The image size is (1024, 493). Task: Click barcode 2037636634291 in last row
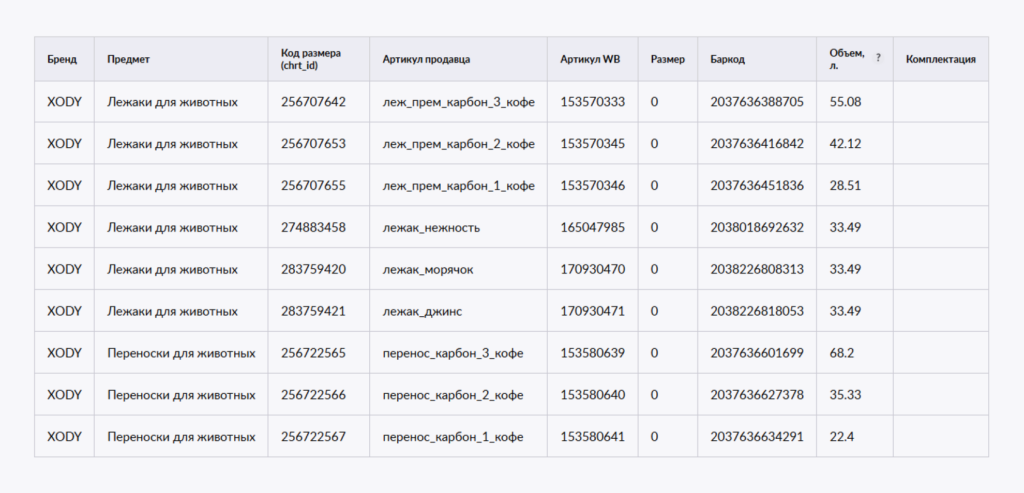point(756,438)
